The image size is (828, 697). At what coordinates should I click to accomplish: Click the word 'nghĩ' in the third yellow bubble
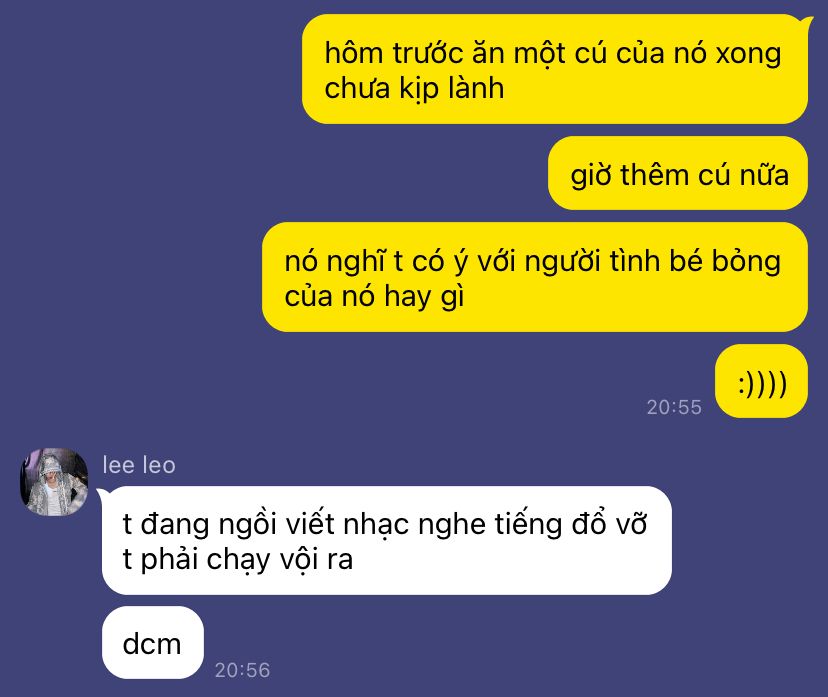click(356, 262)
